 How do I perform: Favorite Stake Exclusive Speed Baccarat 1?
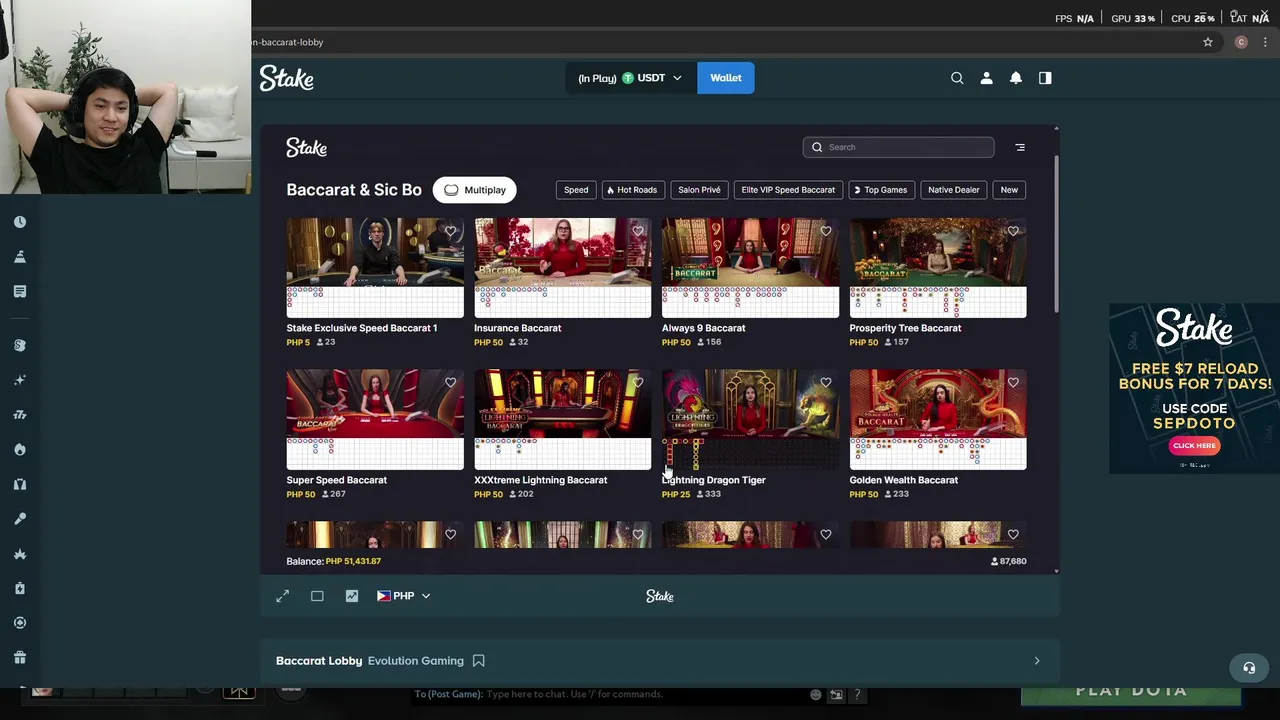pos(451,231)
